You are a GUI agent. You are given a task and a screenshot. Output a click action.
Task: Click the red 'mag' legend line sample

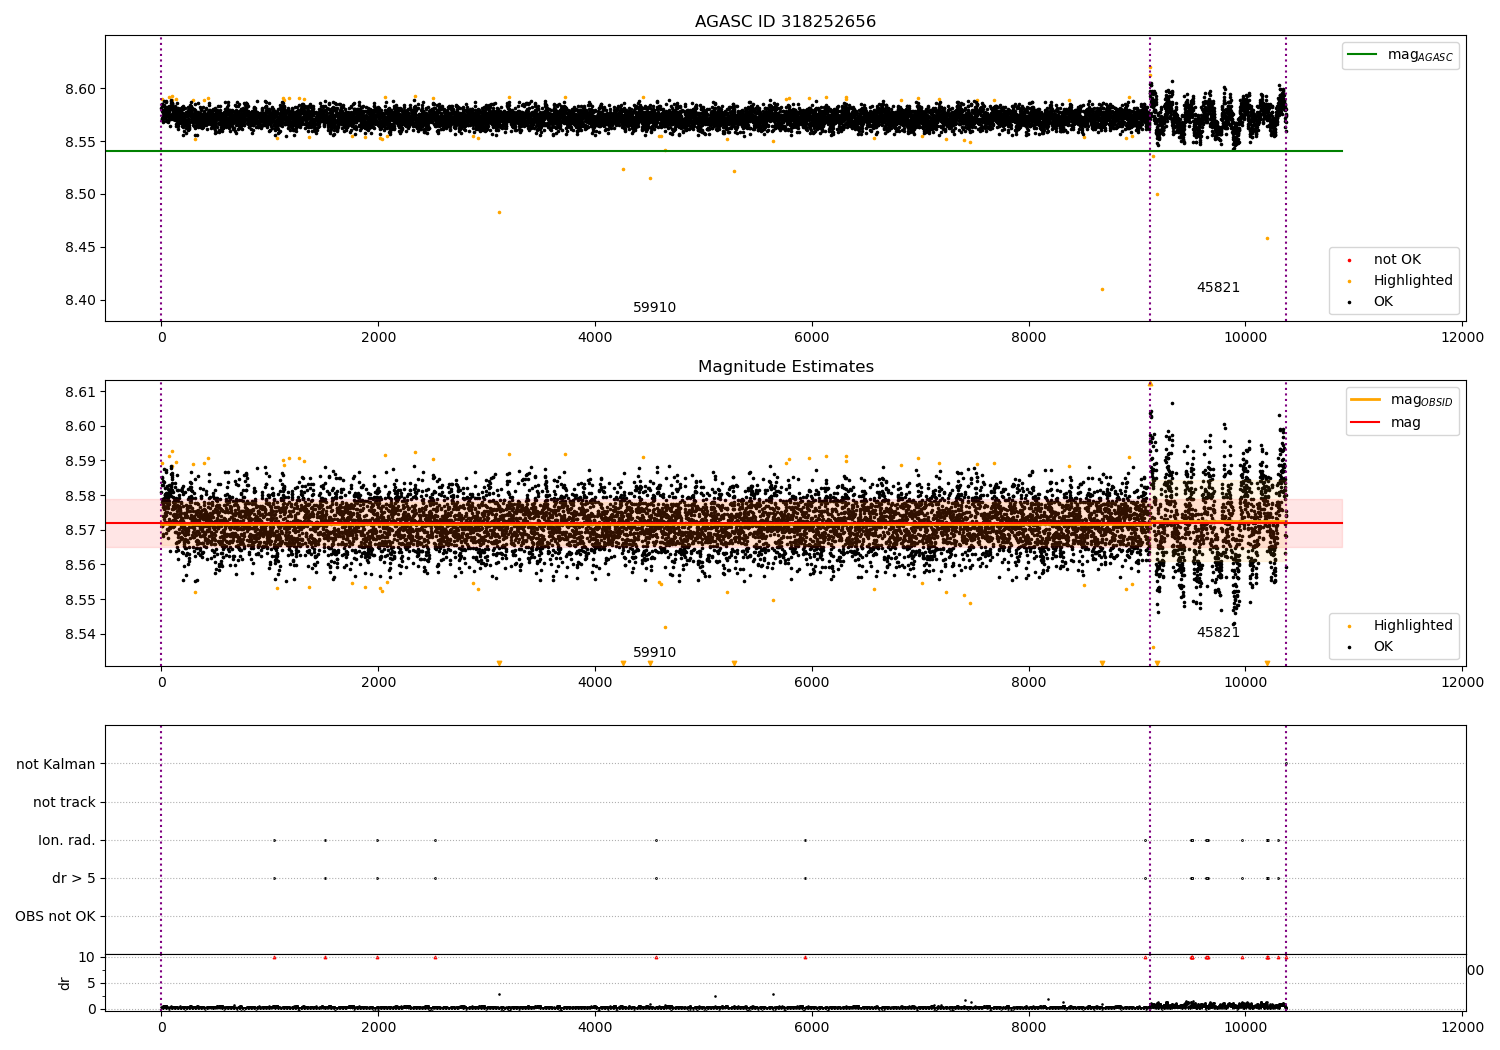point(1366,423)
